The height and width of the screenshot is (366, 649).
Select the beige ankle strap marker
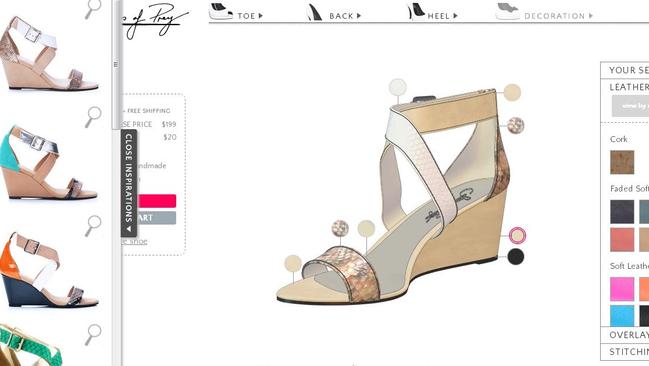pyautogui.click(x=512, y=92)
